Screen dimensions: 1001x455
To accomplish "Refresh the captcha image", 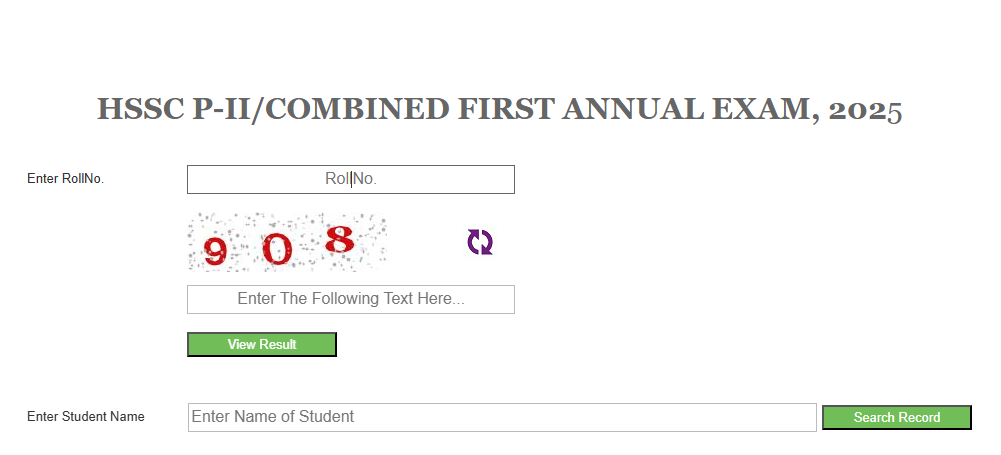I will tap(480, 242).
